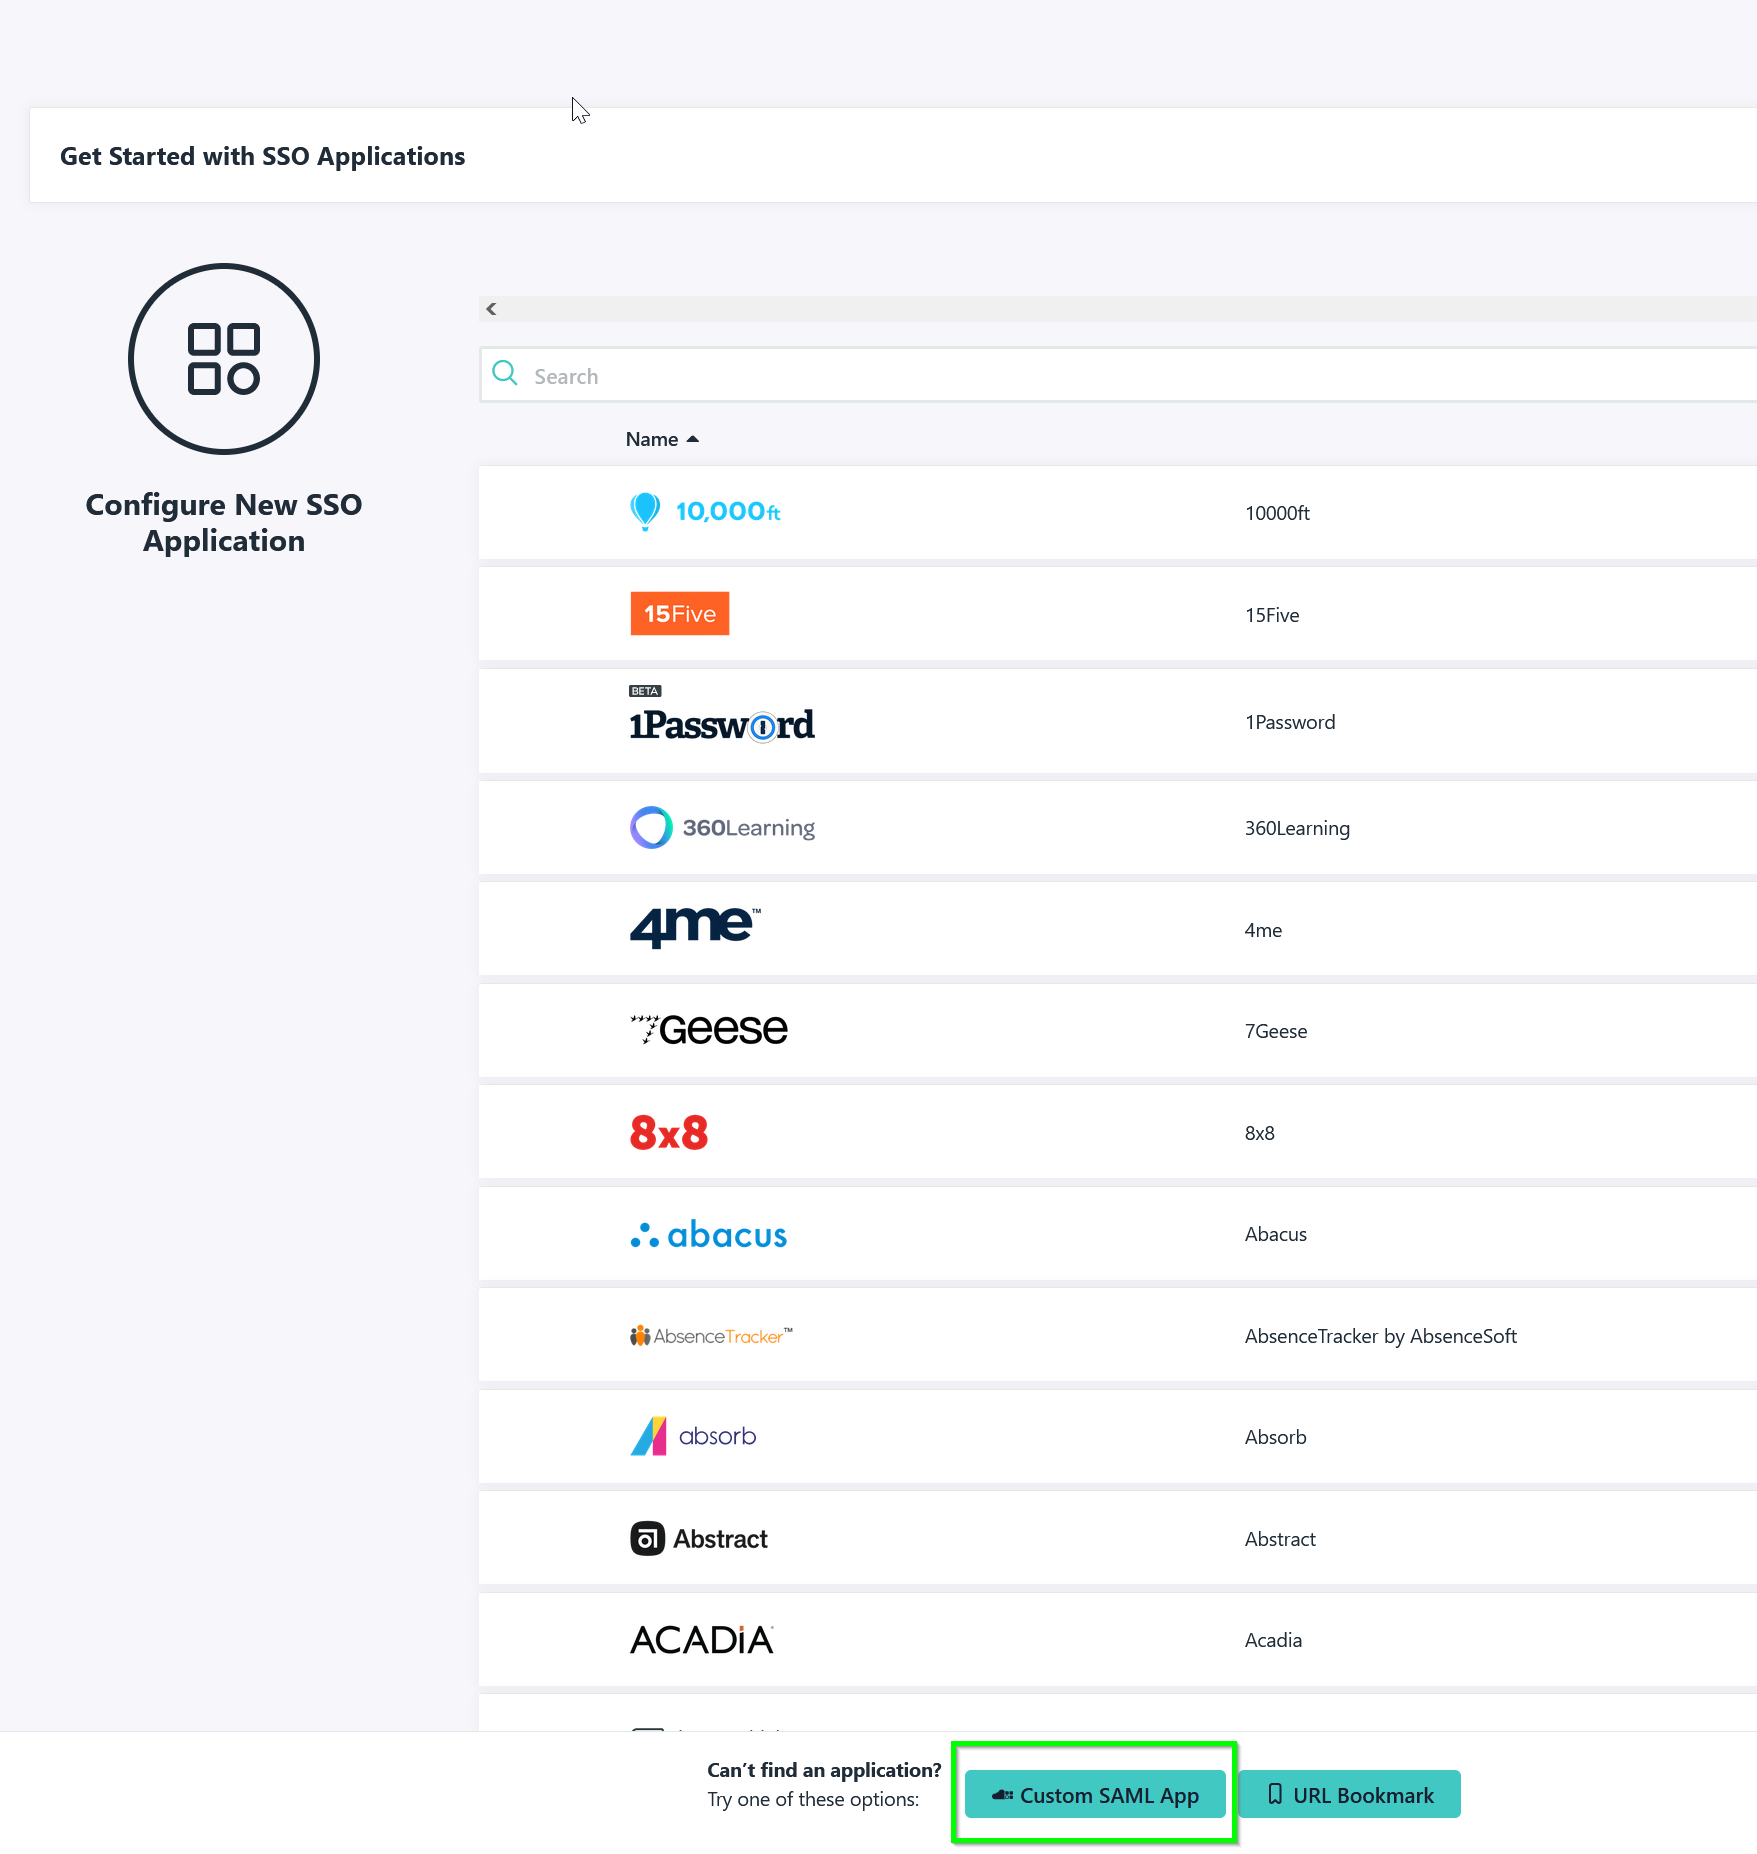
Task: Select the AbsenceTracker logo
Action: tap(711, 1336)
